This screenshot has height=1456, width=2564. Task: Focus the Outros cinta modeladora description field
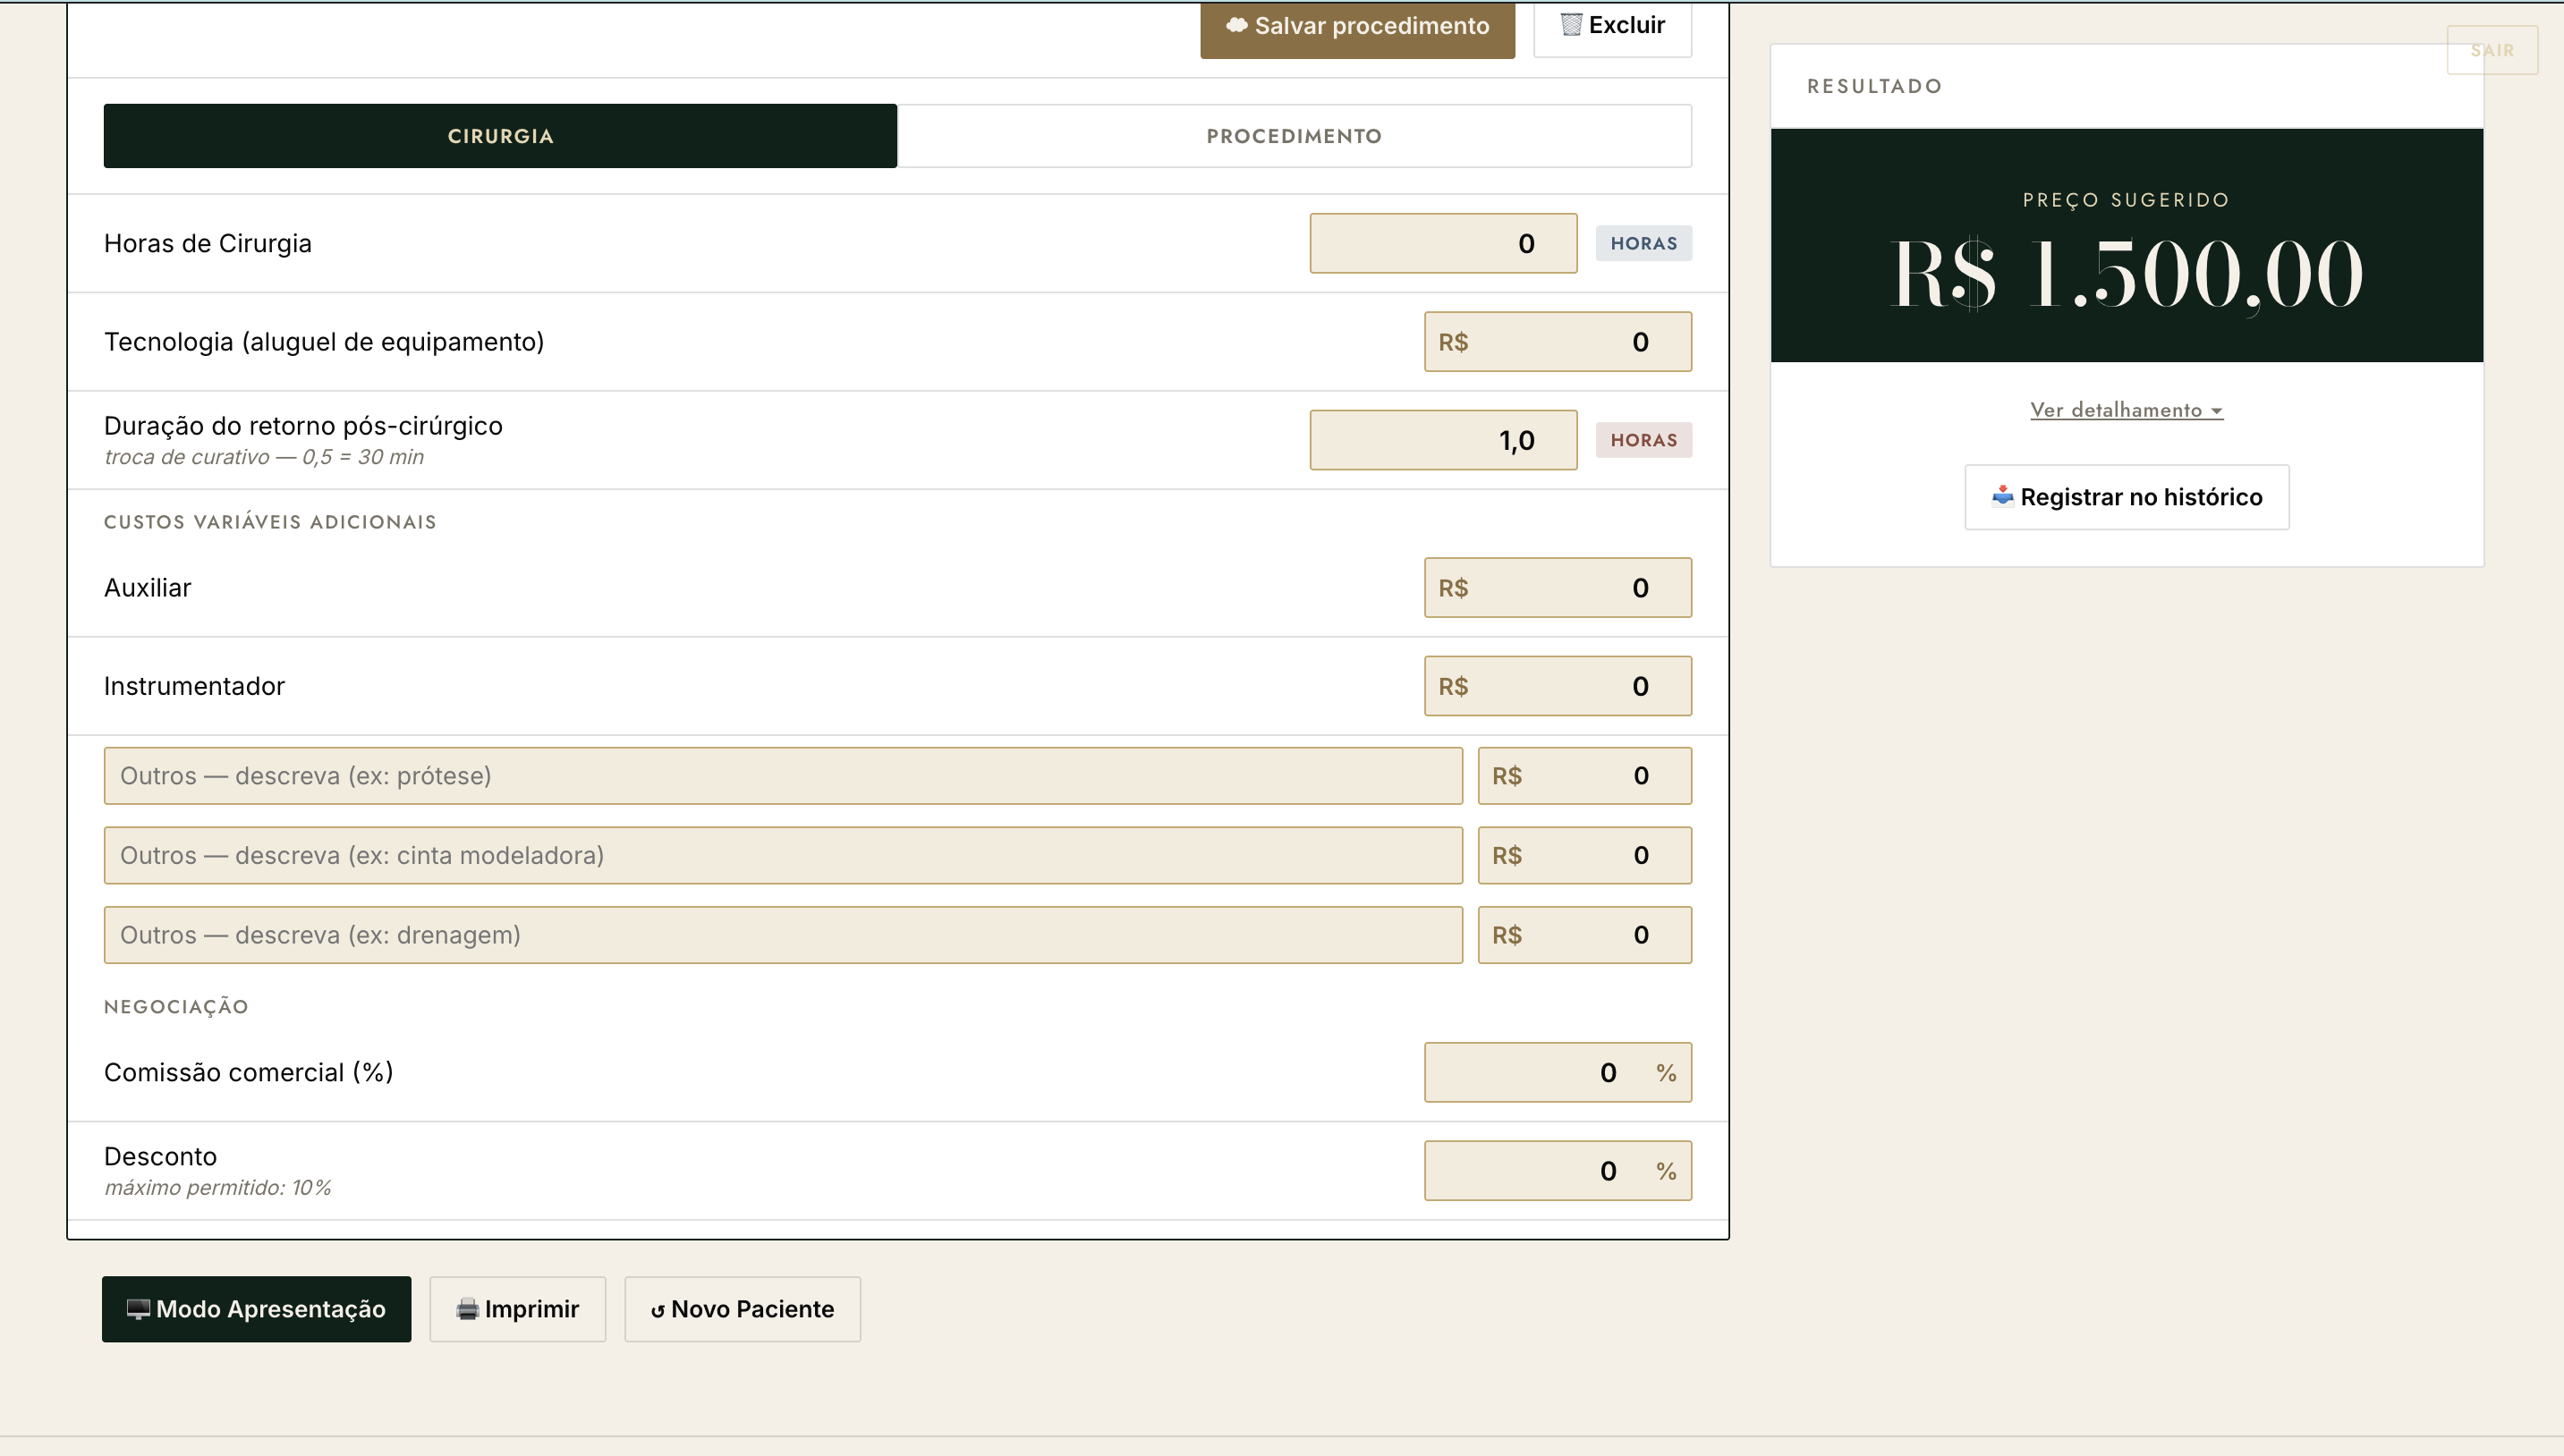tap(783, 856)
